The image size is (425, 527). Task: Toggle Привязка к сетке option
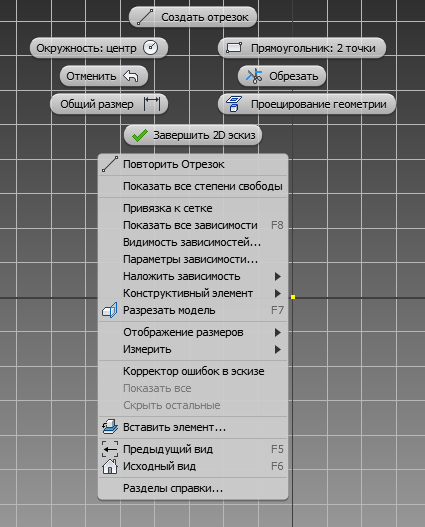[x=193, y=208]
